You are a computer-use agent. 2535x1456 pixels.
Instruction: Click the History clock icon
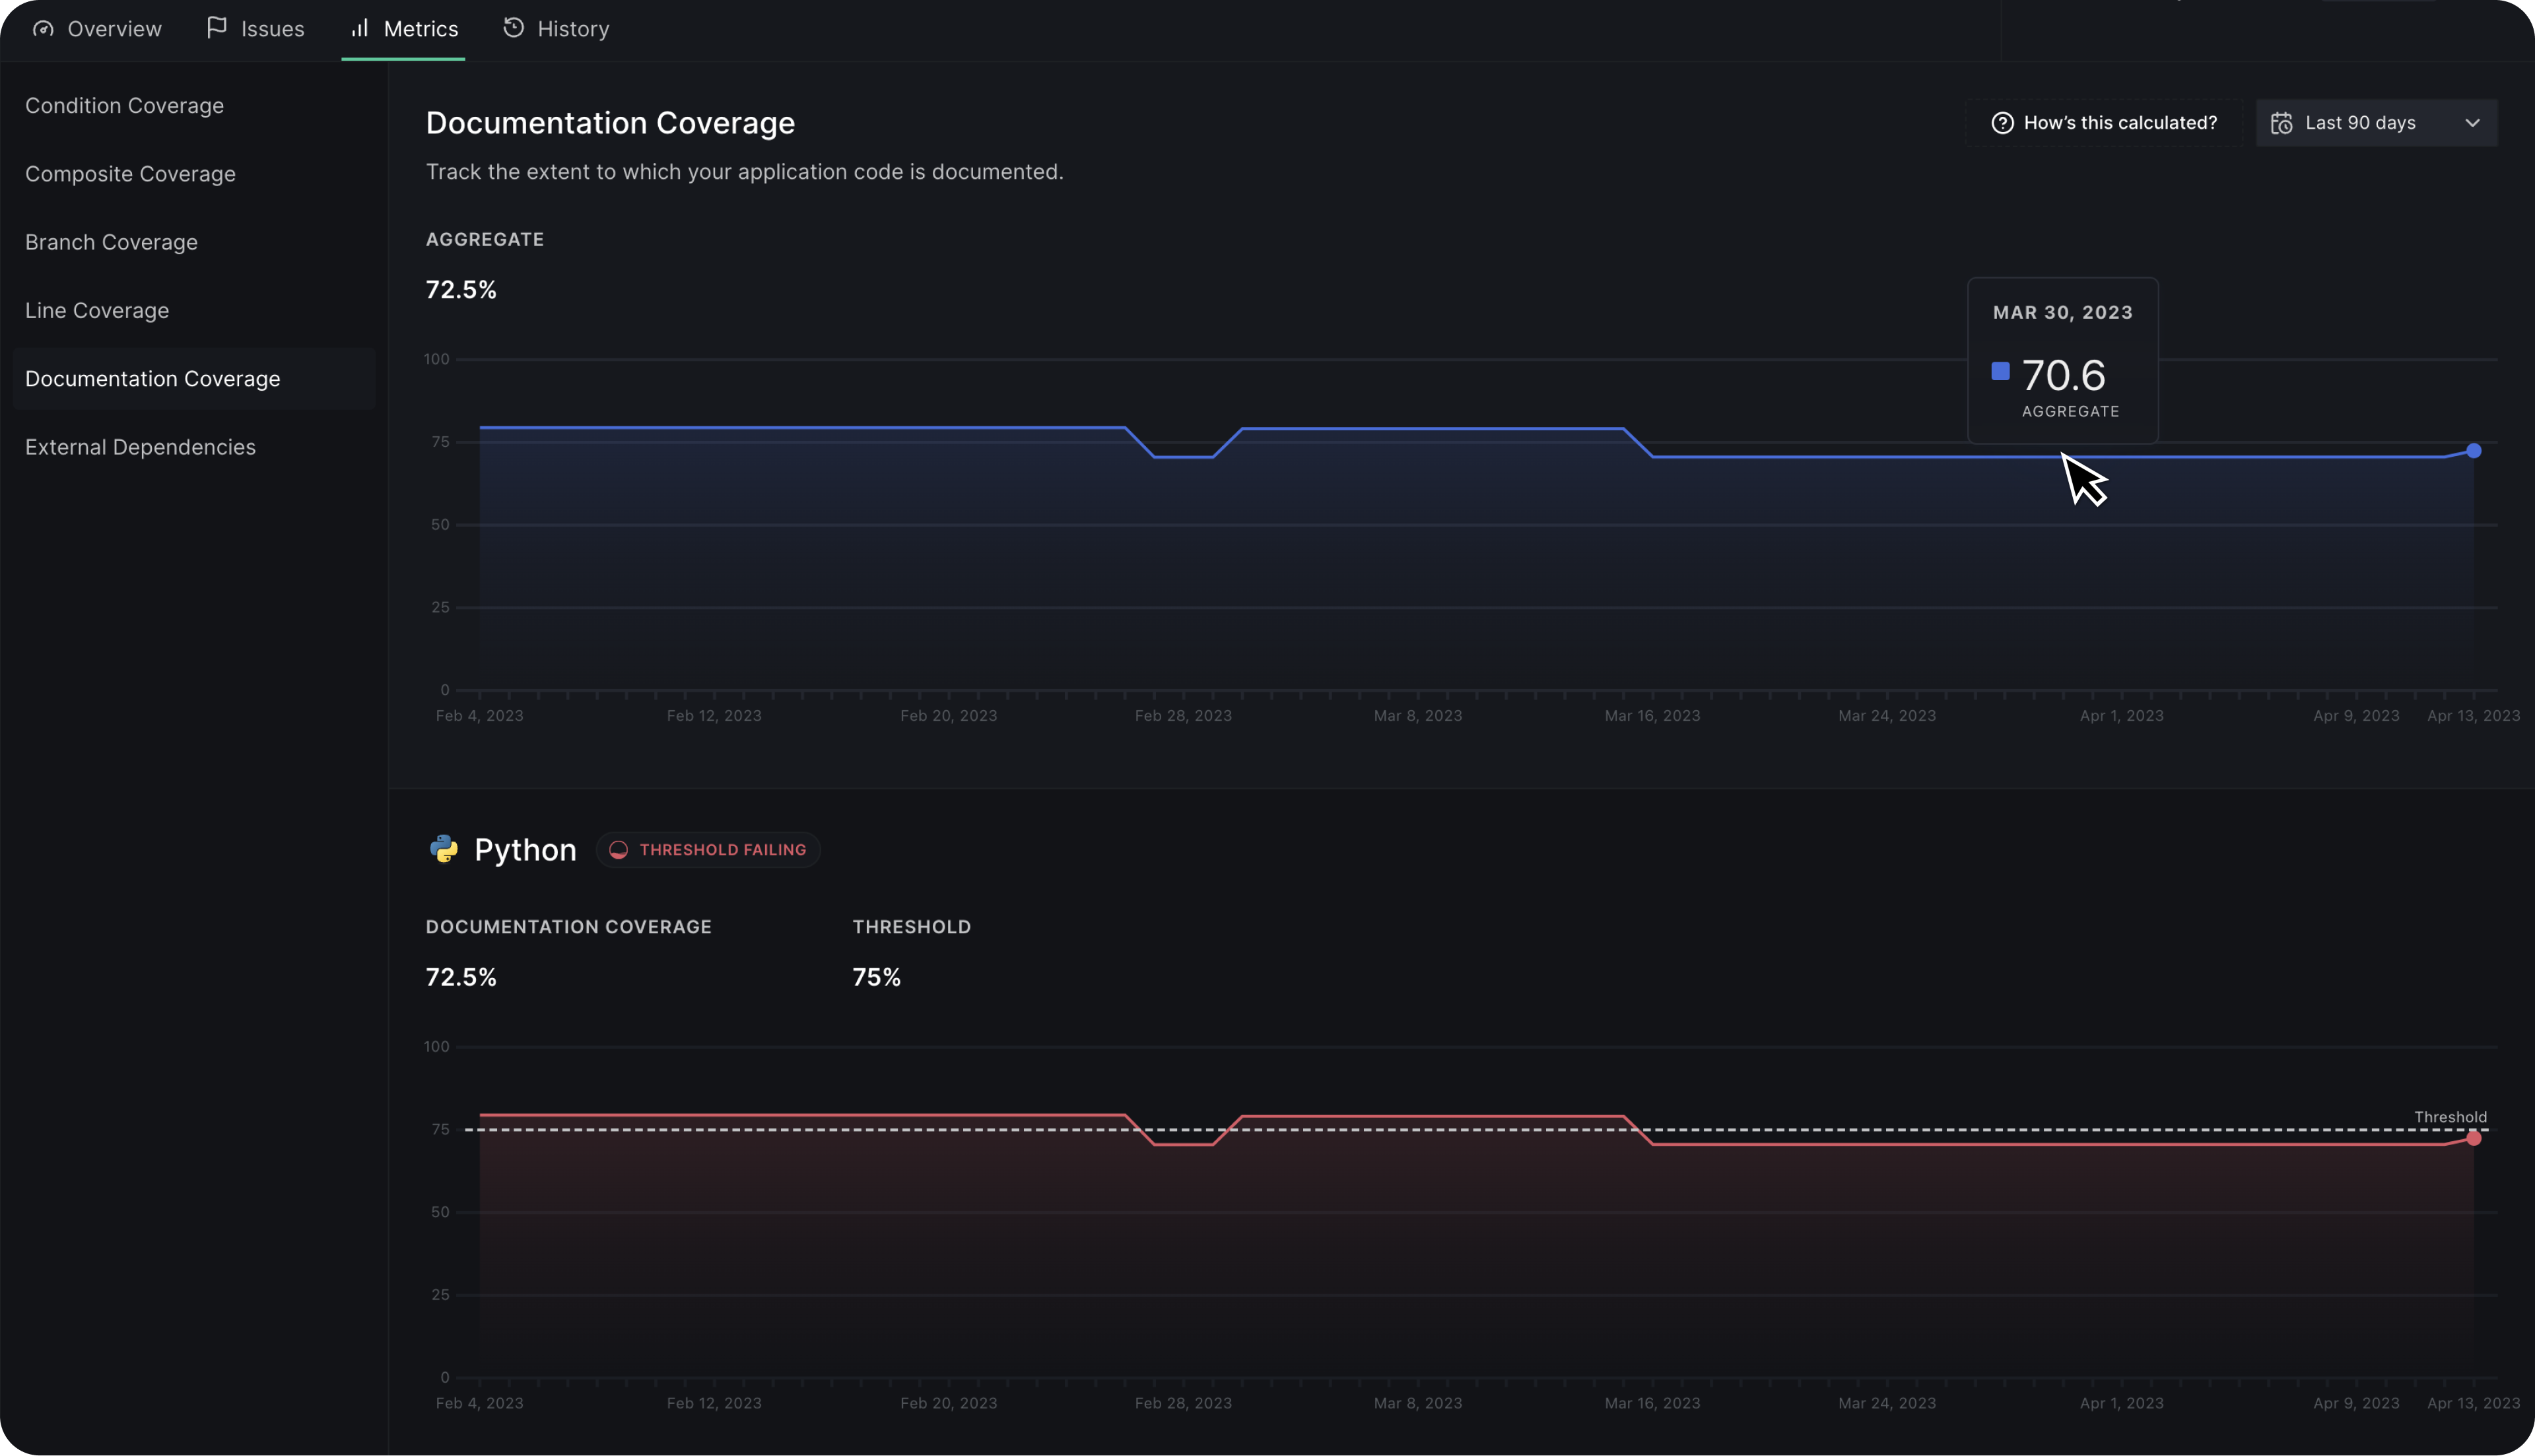click(x=513, y=28)
